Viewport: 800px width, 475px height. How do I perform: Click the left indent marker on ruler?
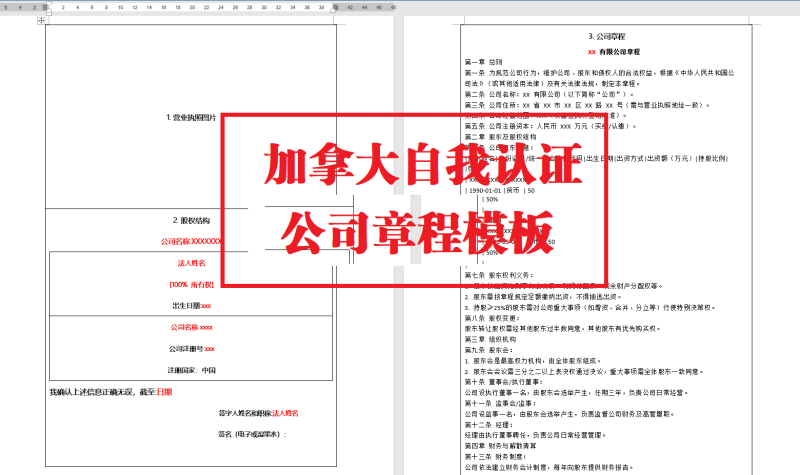point(47,11)
